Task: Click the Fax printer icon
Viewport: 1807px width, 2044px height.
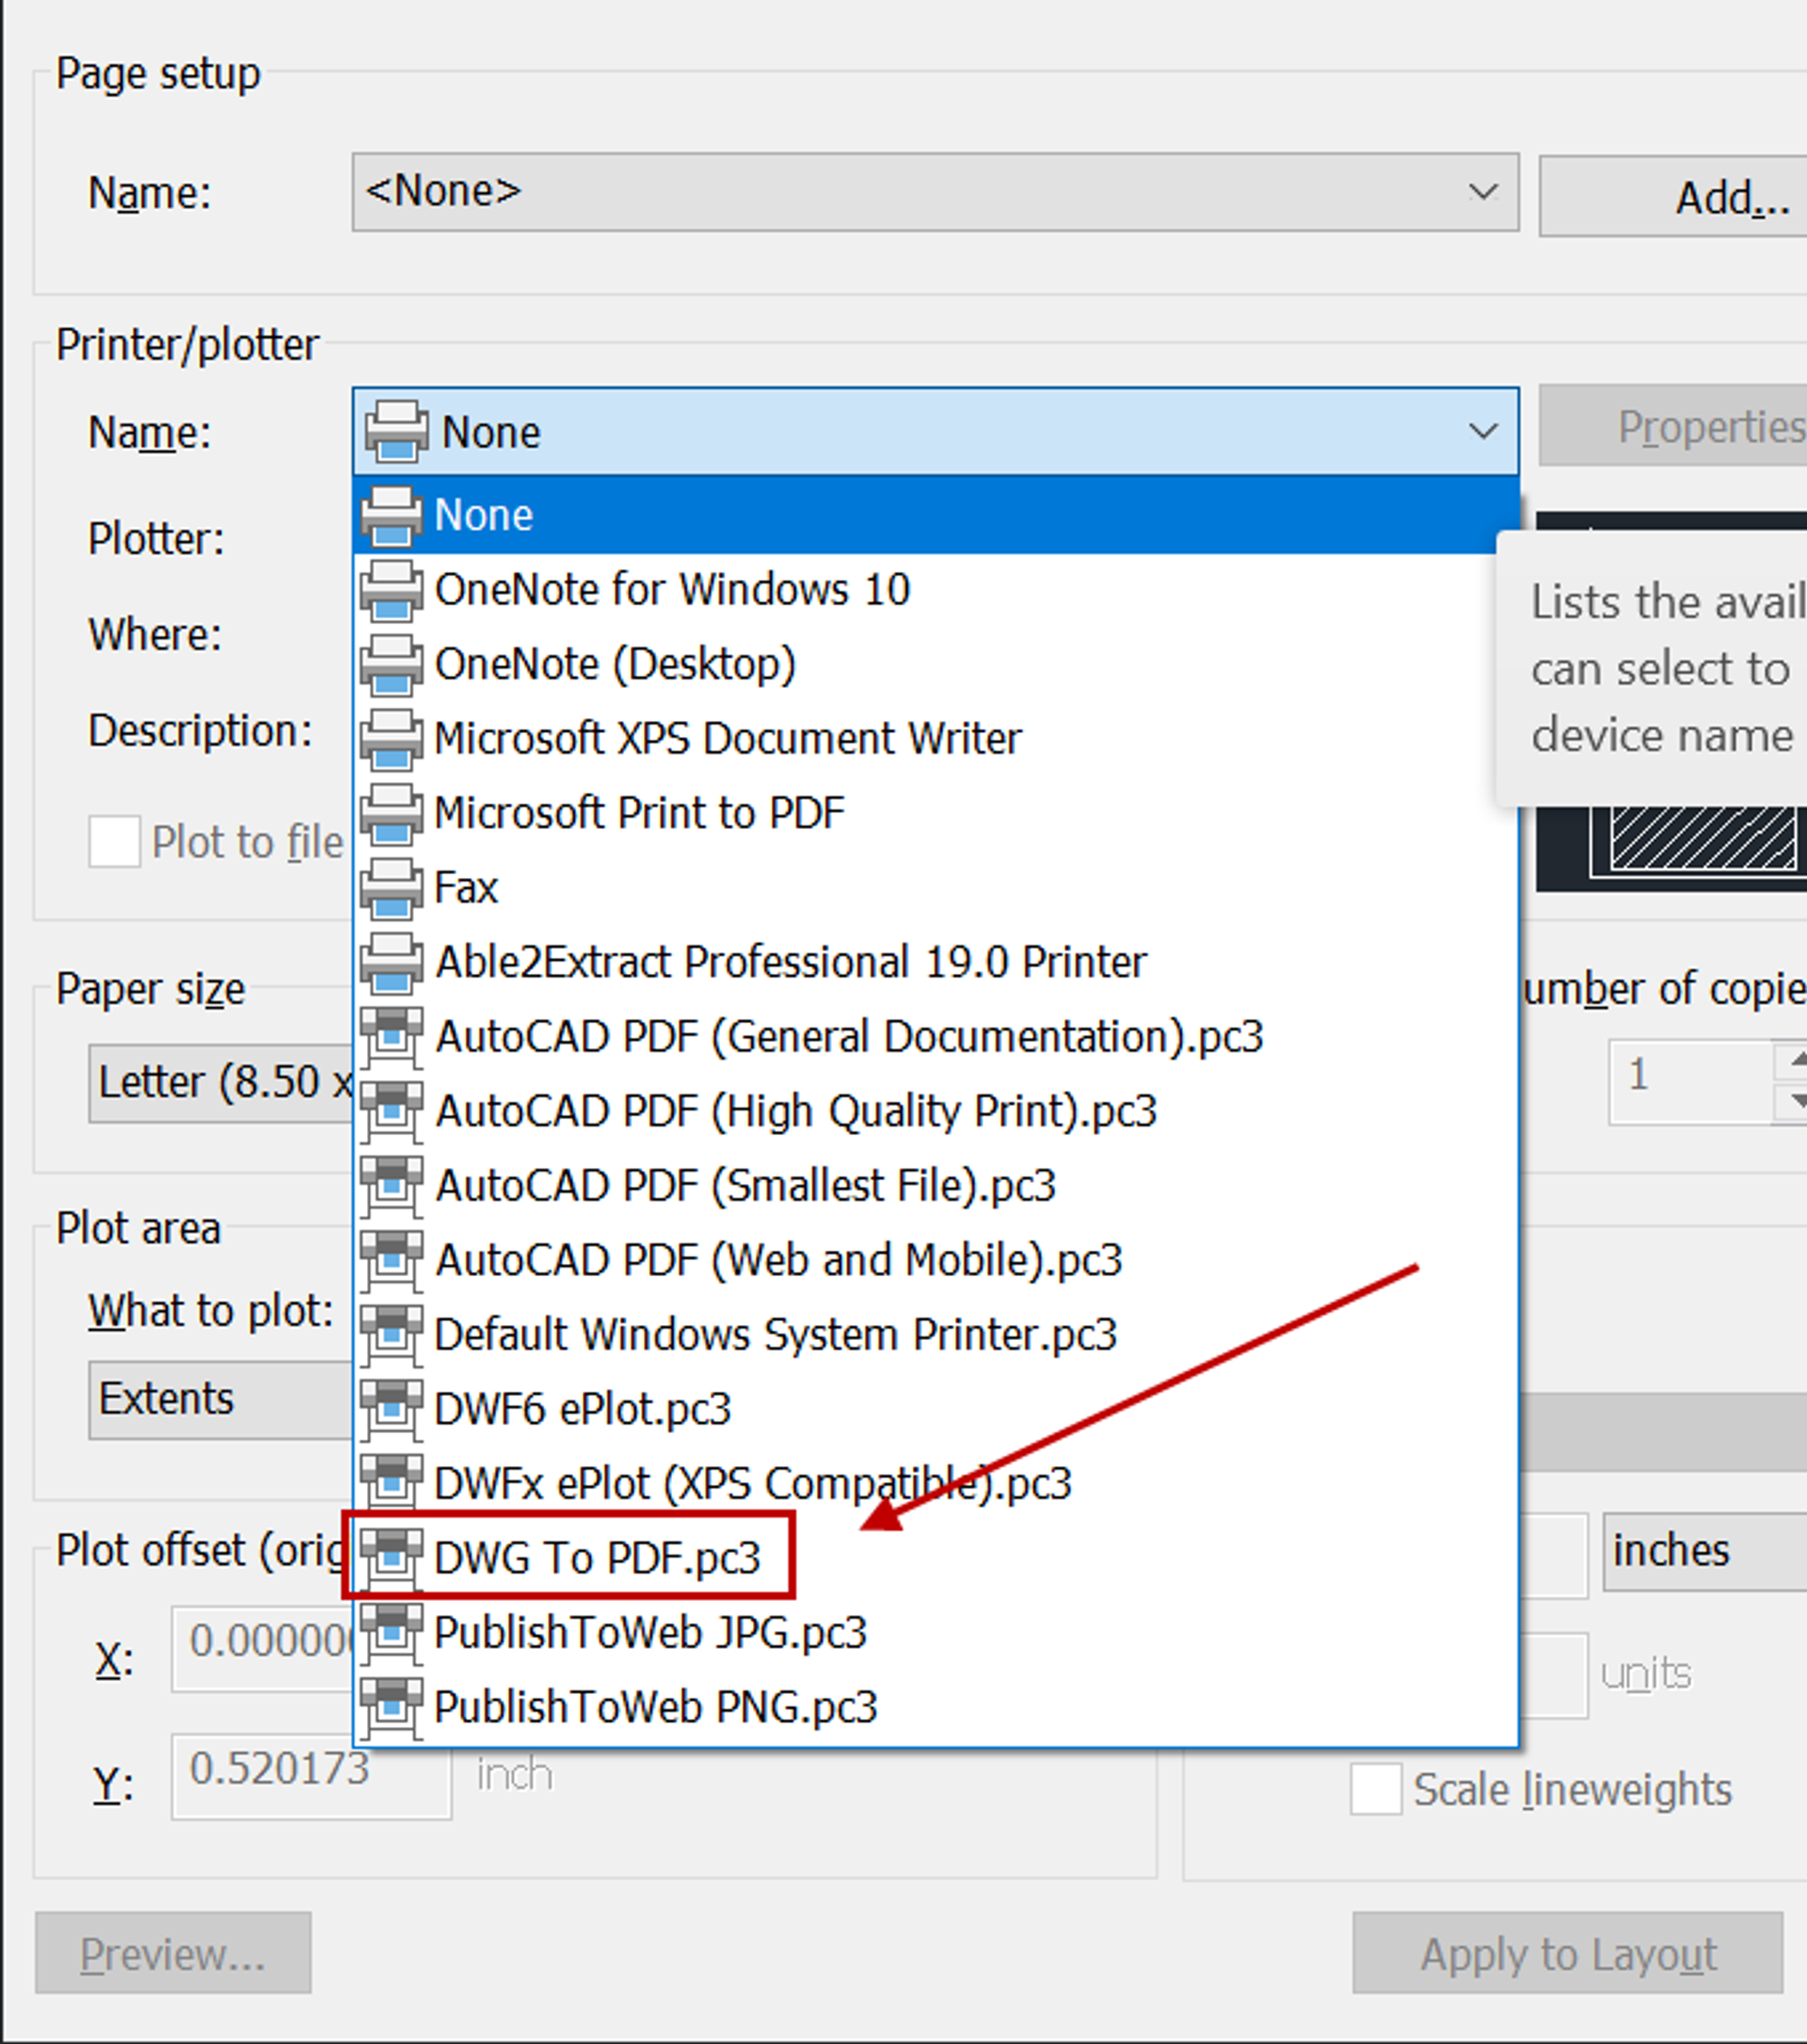Action: click(x=391, y=888)
